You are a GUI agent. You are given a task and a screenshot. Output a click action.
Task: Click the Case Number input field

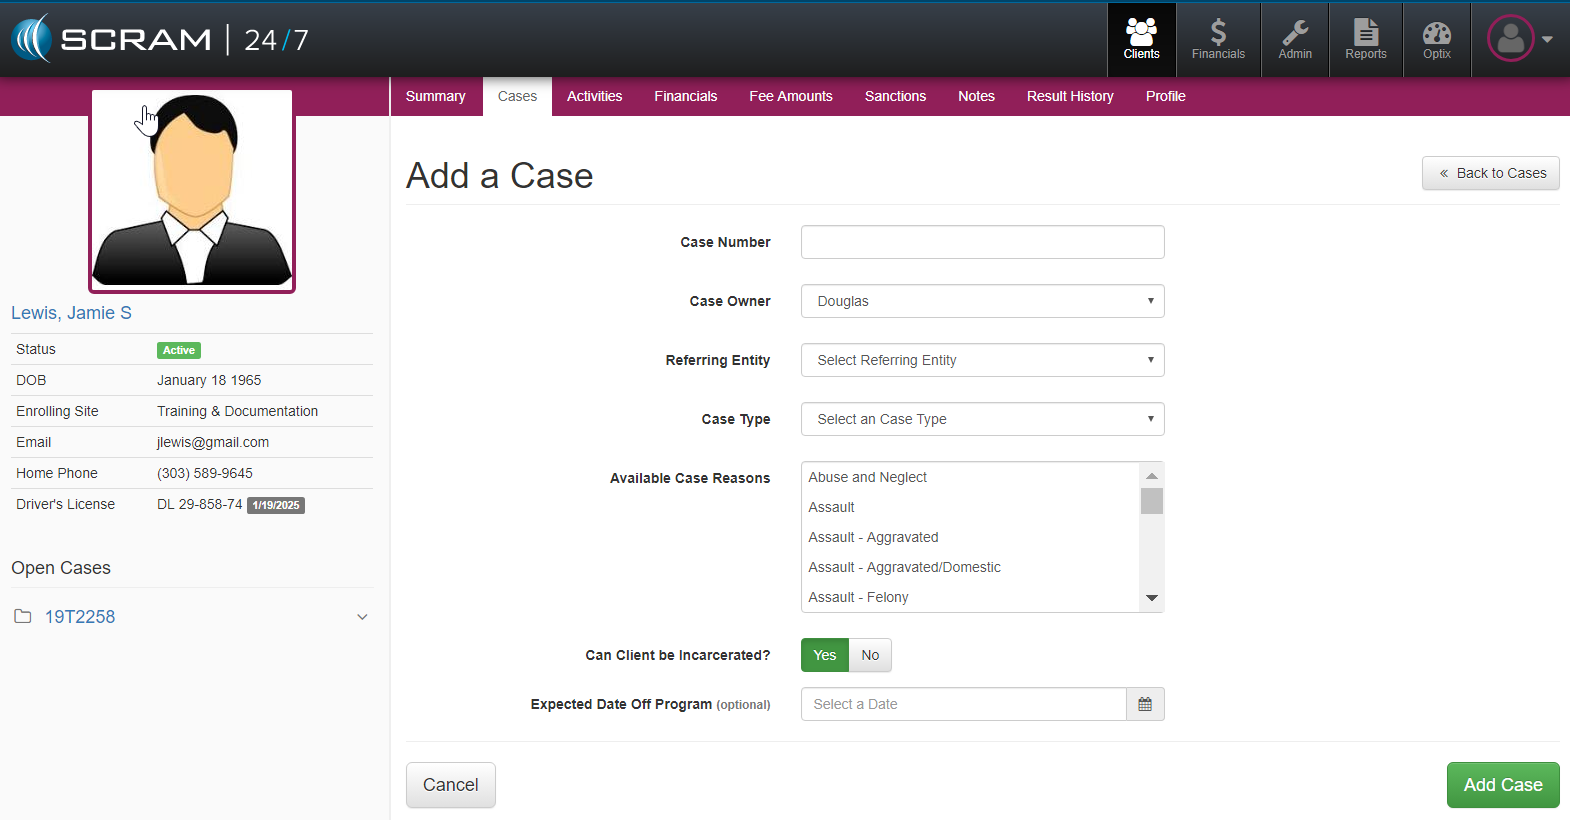tap(982, 242)
